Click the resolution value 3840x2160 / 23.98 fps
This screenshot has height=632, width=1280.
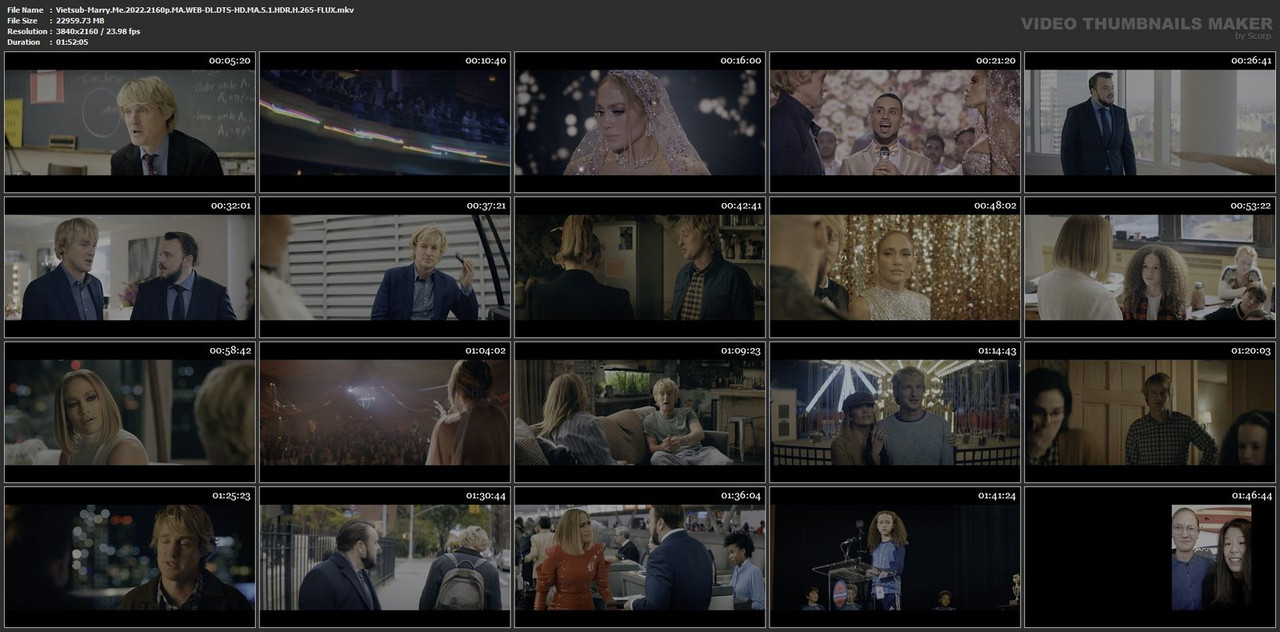[x=98, y=31]
